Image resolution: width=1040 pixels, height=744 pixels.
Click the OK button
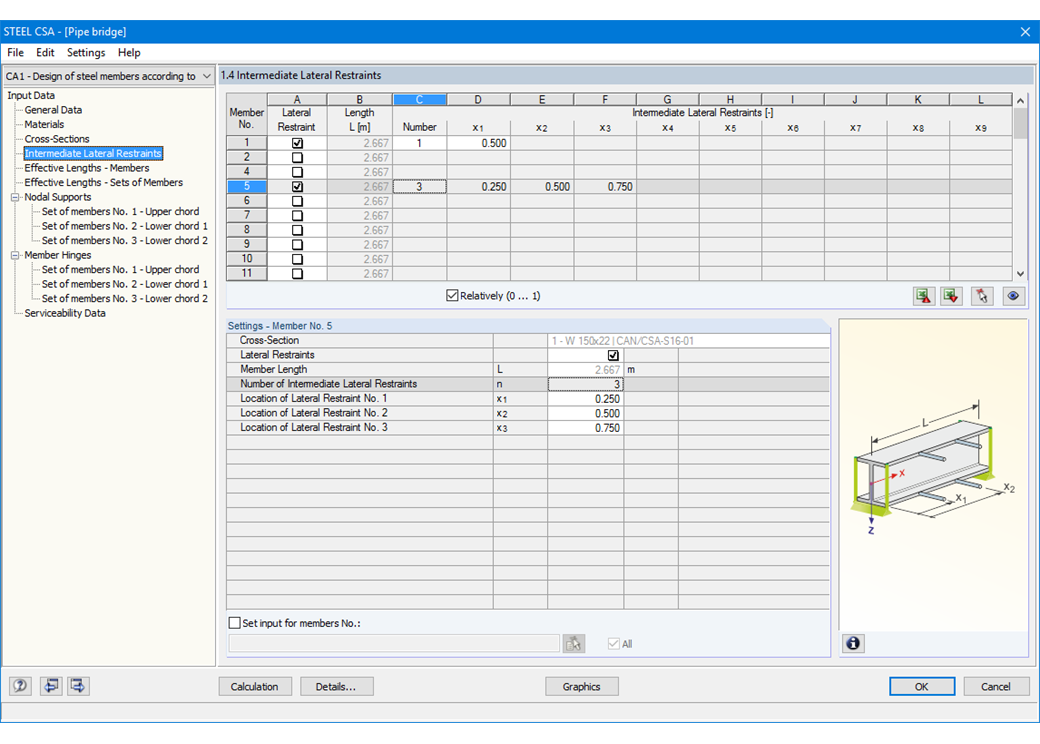click(x=922, y=686)
